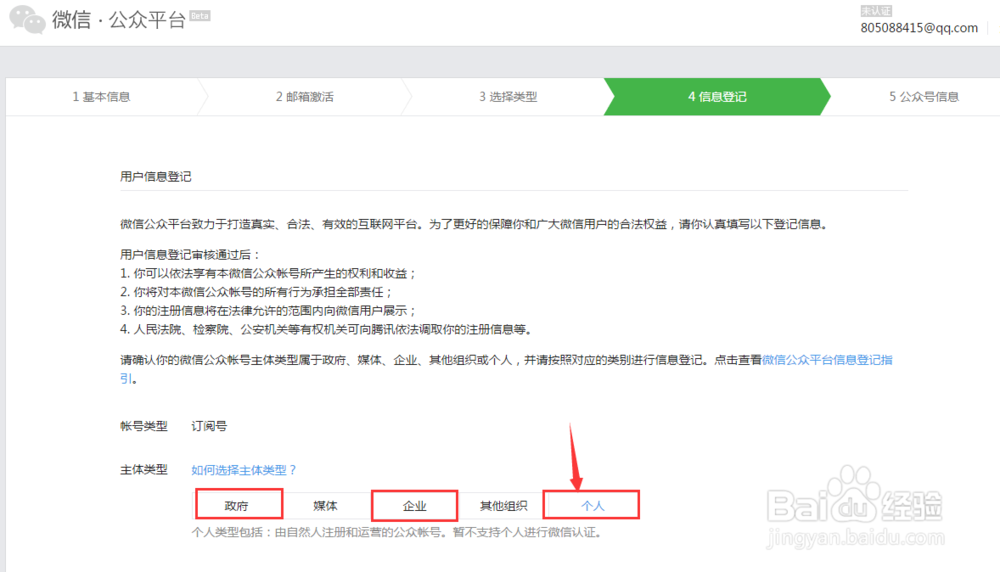This screenshot has height=572, width=1000.
Task: Click the 个人类型包括 description text
Action: point(397,532)
